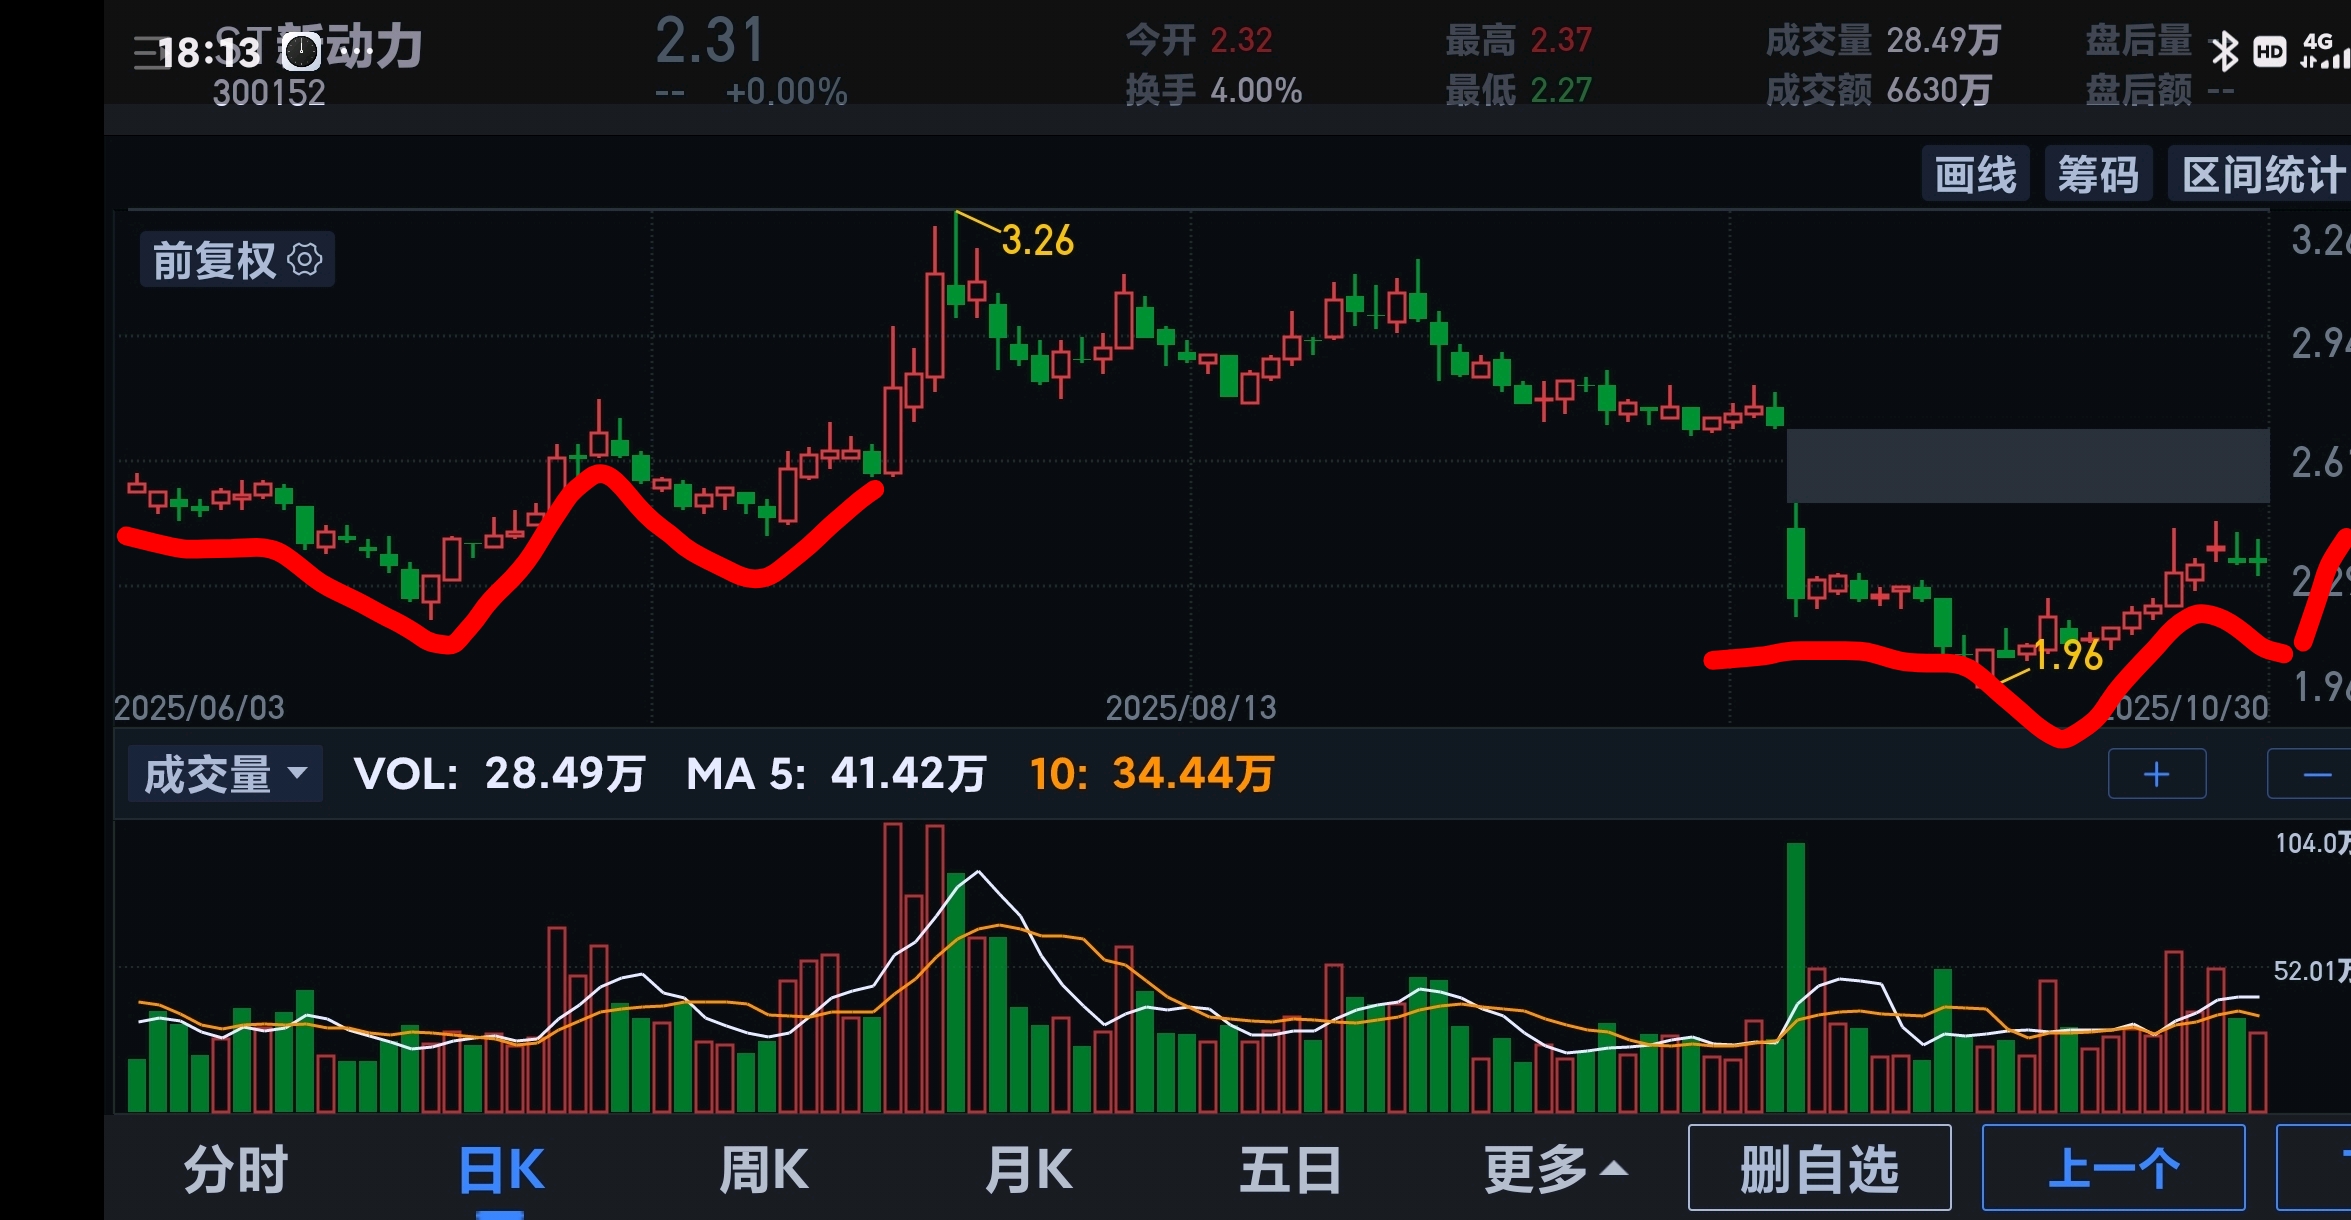
Task: Toggle the 前复权 adjustment mode
Action: pyautogui.click(x=215, y=260)
